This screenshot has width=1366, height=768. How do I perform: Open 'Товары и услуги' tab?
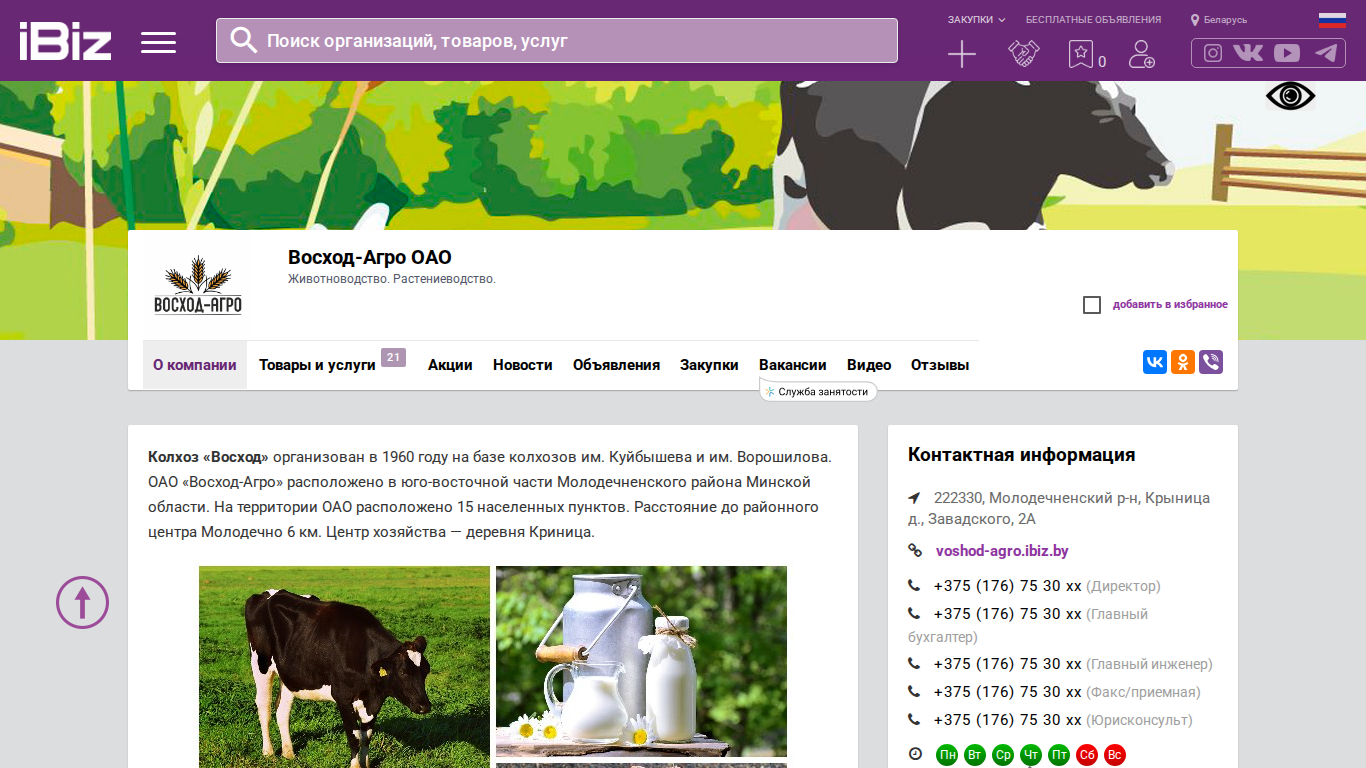[x=317, y=365]
